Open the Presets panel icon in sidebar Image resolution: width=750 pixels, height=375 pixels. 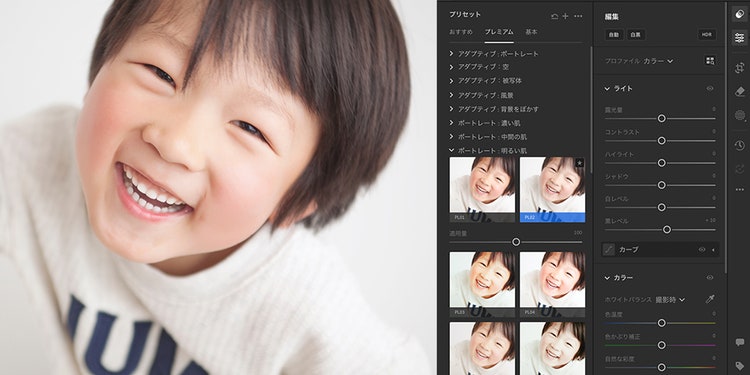click(739, 14)
